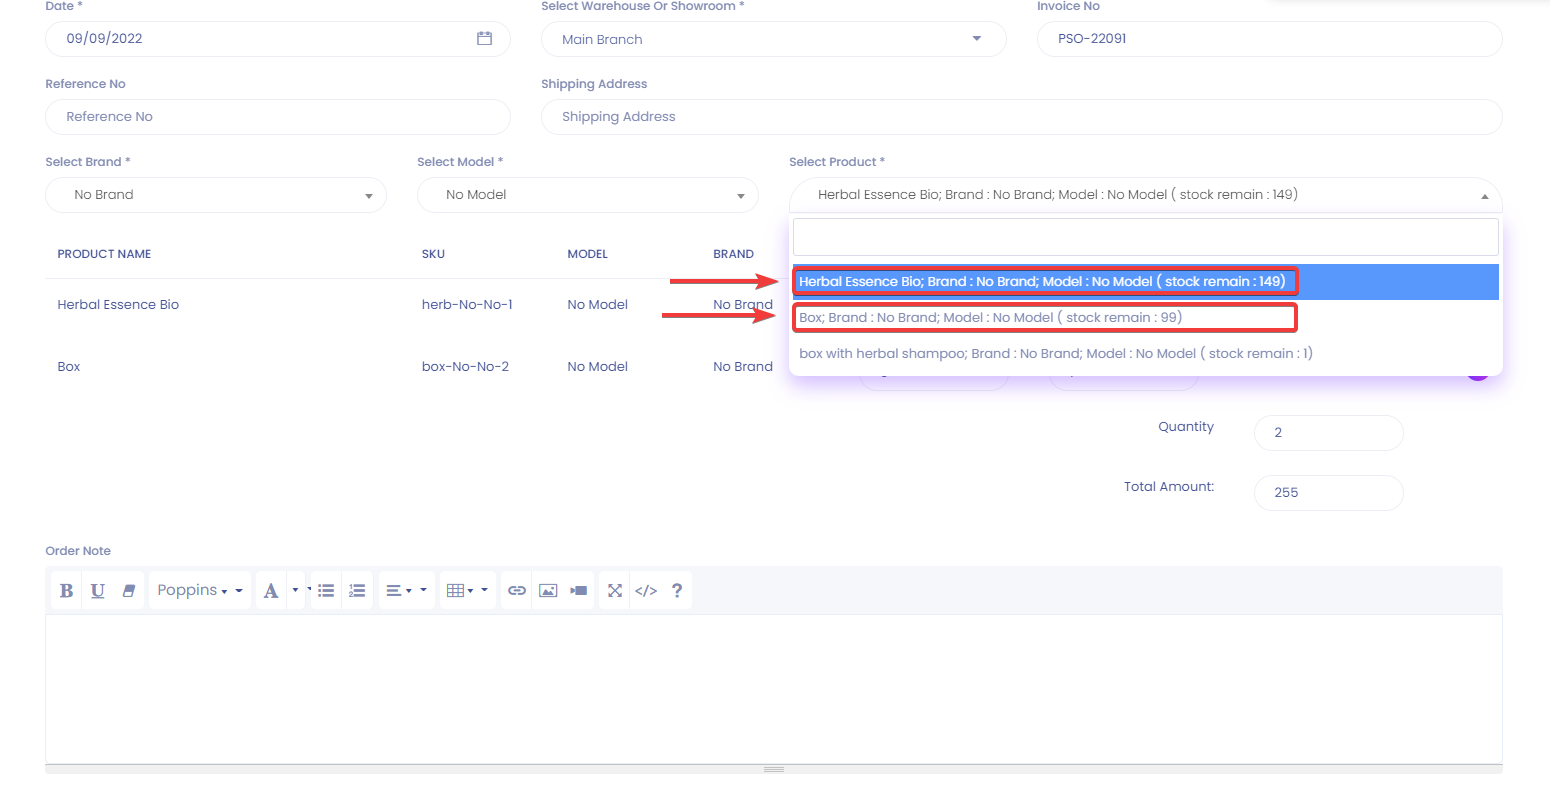Viewport: 1550px width, 786px height.
Task: Clear formatting with the eraser icon
Action: click(128, 590)
